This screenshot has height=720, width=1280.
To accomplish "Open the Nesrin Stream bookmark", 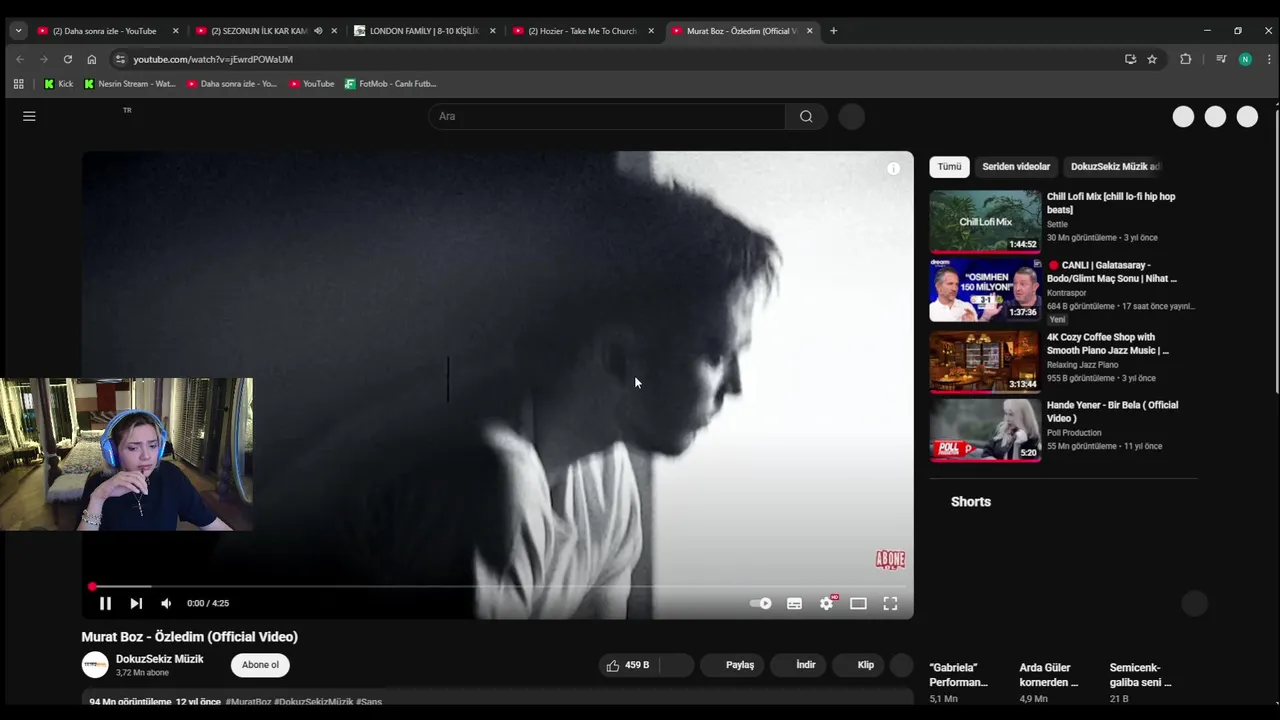I will pos(129,84).
